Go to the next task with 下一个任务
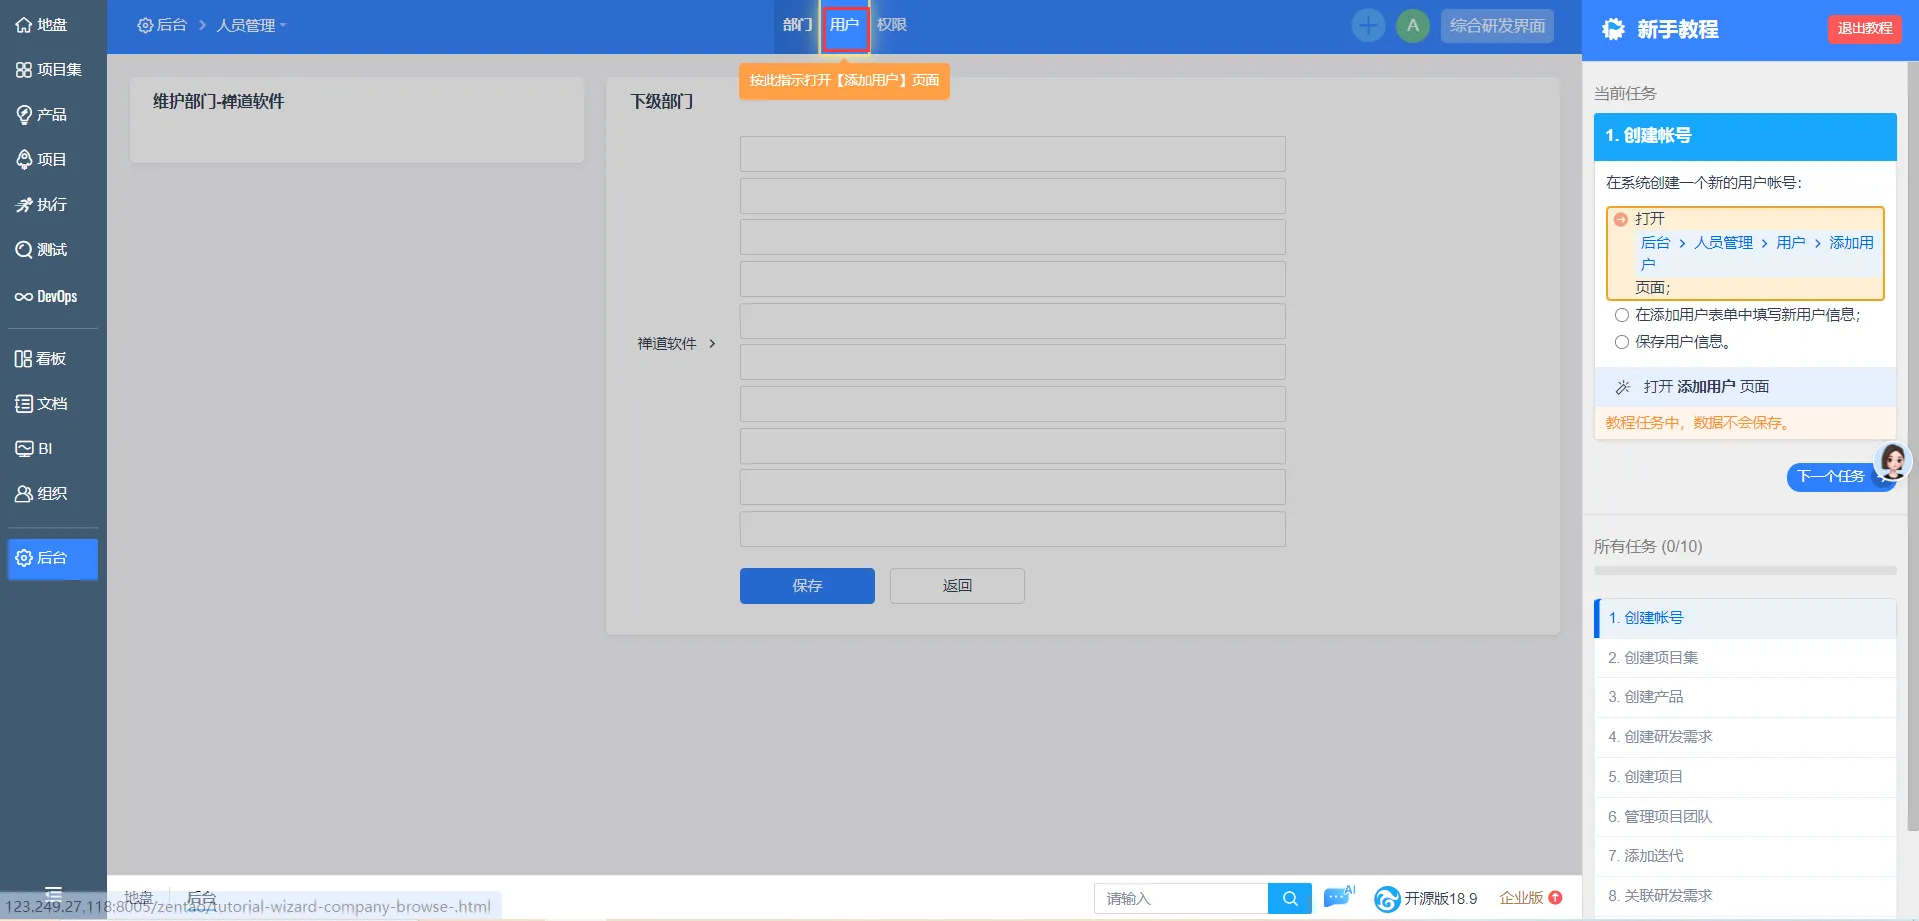 (1832, 476)
